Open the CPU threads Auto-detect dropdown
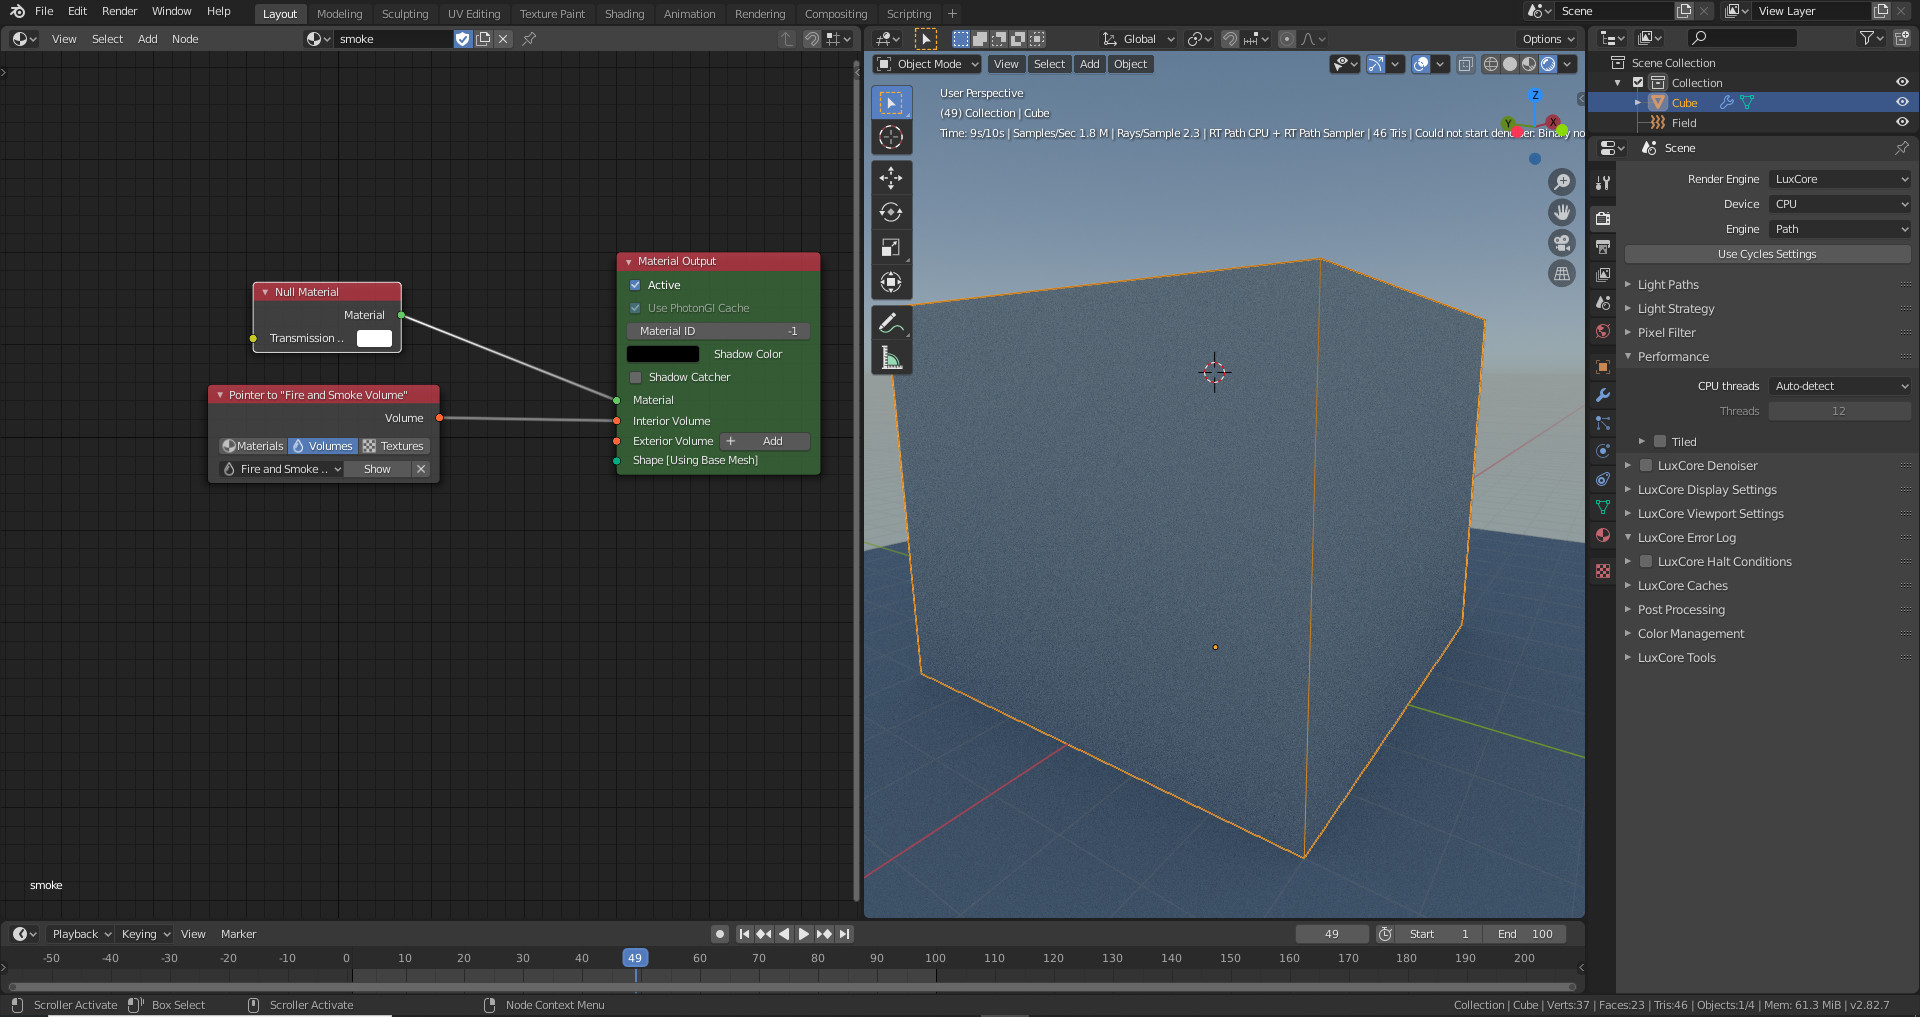The height and width of the screenshot is (1017, 1920). pyautogui.click(x=1839, y=386)
